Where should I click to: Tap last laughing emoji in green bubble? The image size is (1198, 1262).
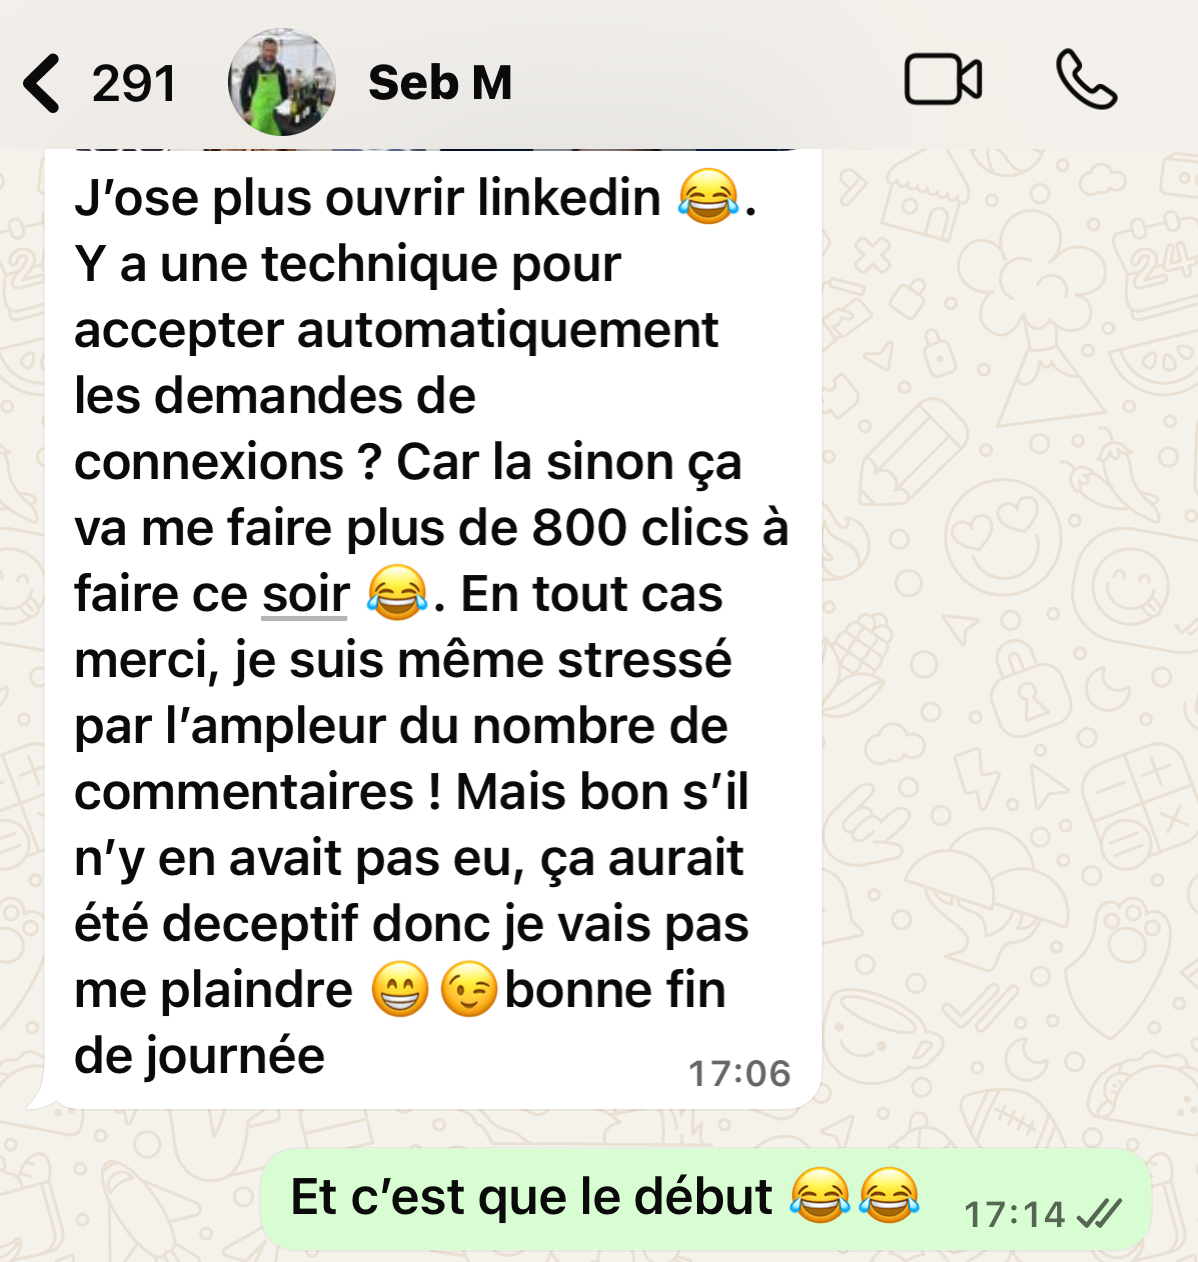[888, 1195]
